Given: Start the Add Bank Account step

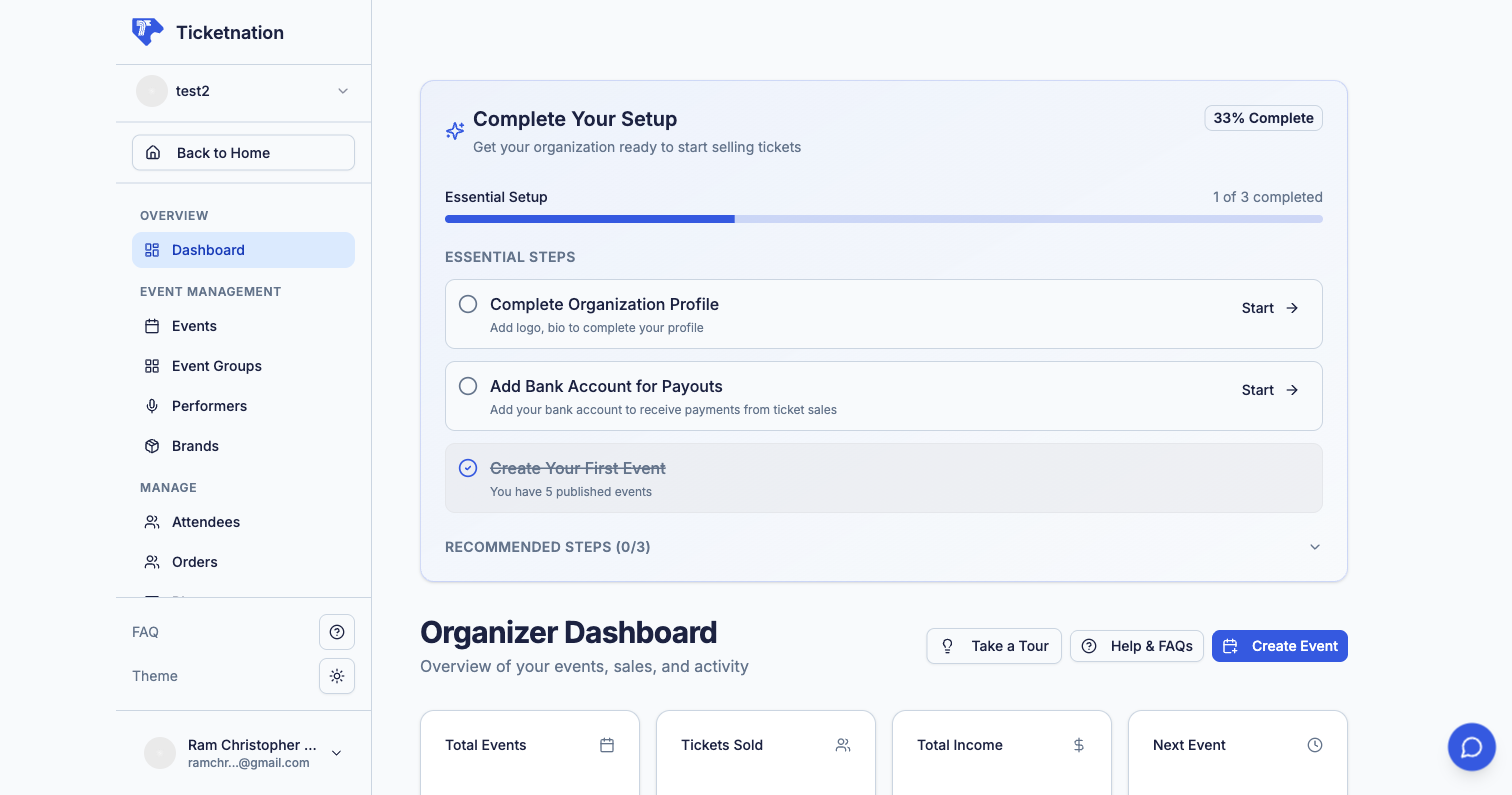Looking at the screenshot, I should [x=1268, y=390].
